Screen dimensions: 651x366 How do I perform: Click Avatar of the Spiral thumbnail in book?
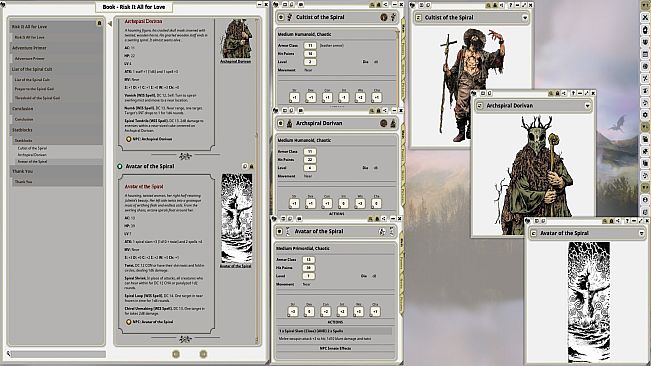[236, 218]
